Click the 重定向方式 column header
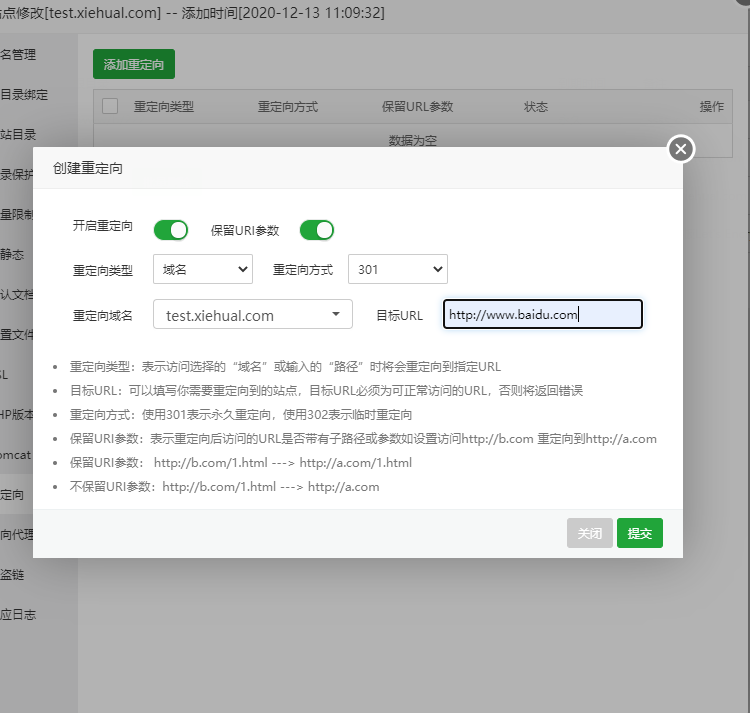 287,107
